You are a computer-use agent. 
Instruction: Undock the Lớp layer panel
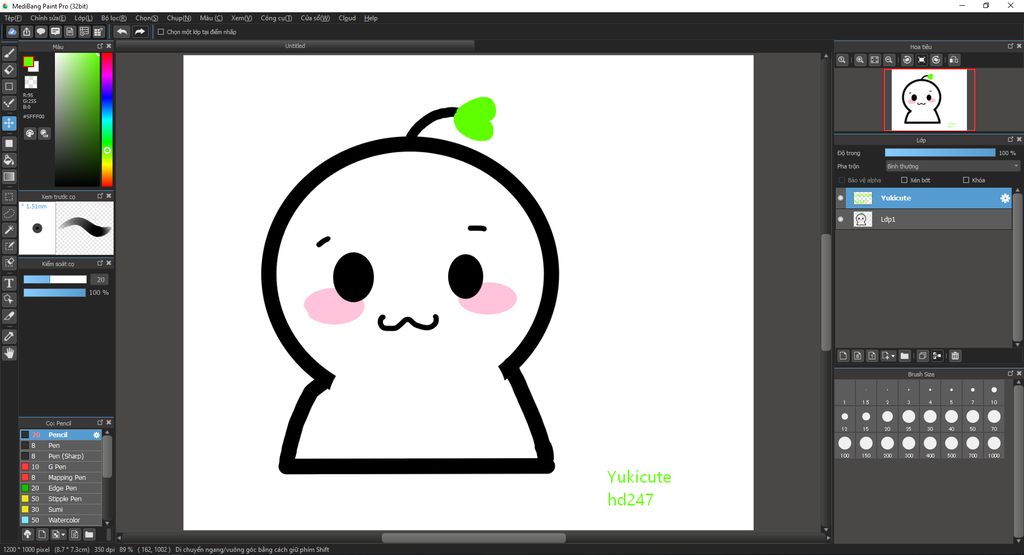(1010, 140)
